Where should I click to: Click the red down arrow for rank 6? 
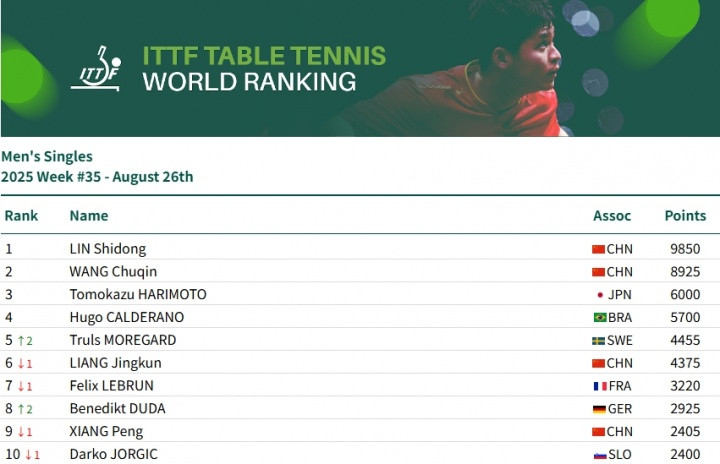(x=20, y=364)
